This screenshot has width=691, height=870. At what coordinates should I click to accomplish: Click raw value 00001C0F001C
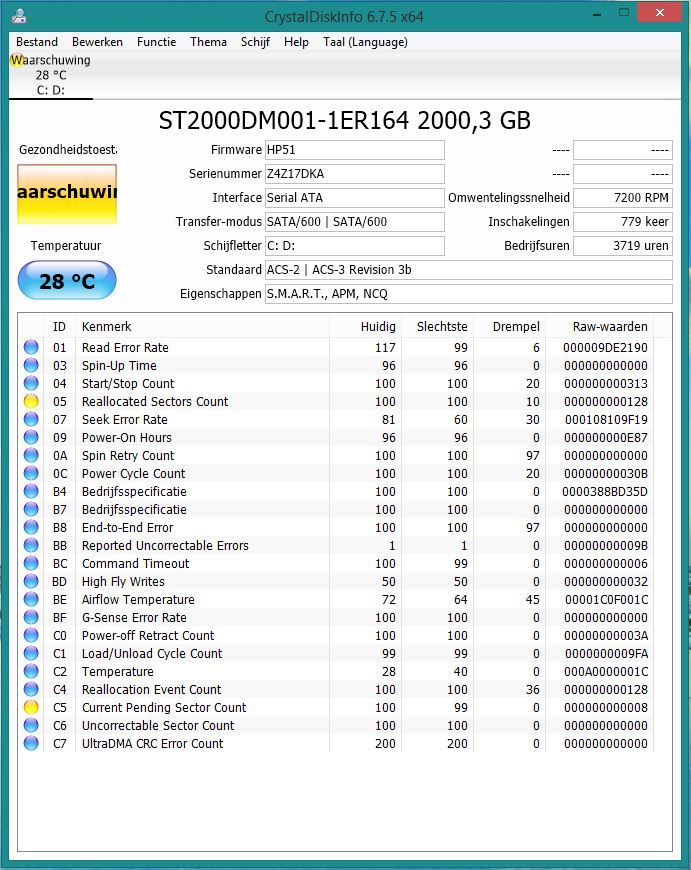pos(606,600)
